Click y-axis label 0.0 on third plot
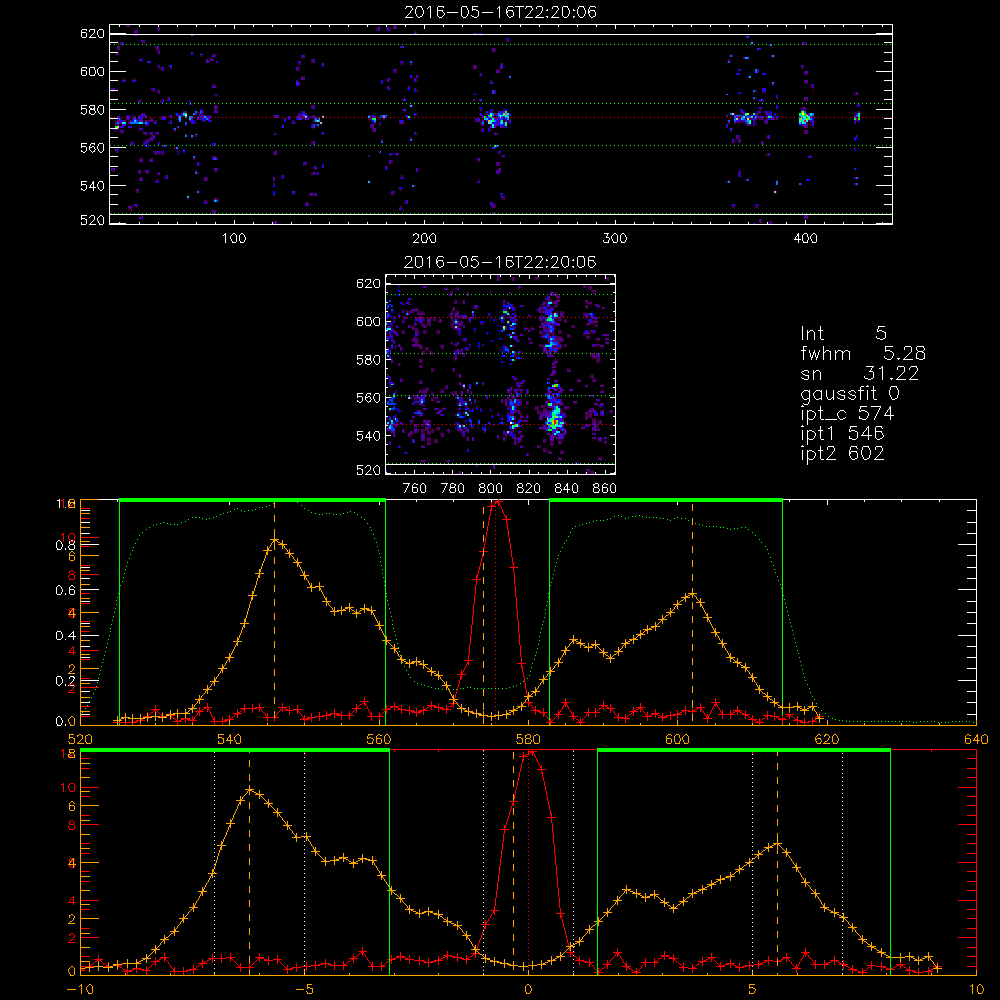 [66, 722]
